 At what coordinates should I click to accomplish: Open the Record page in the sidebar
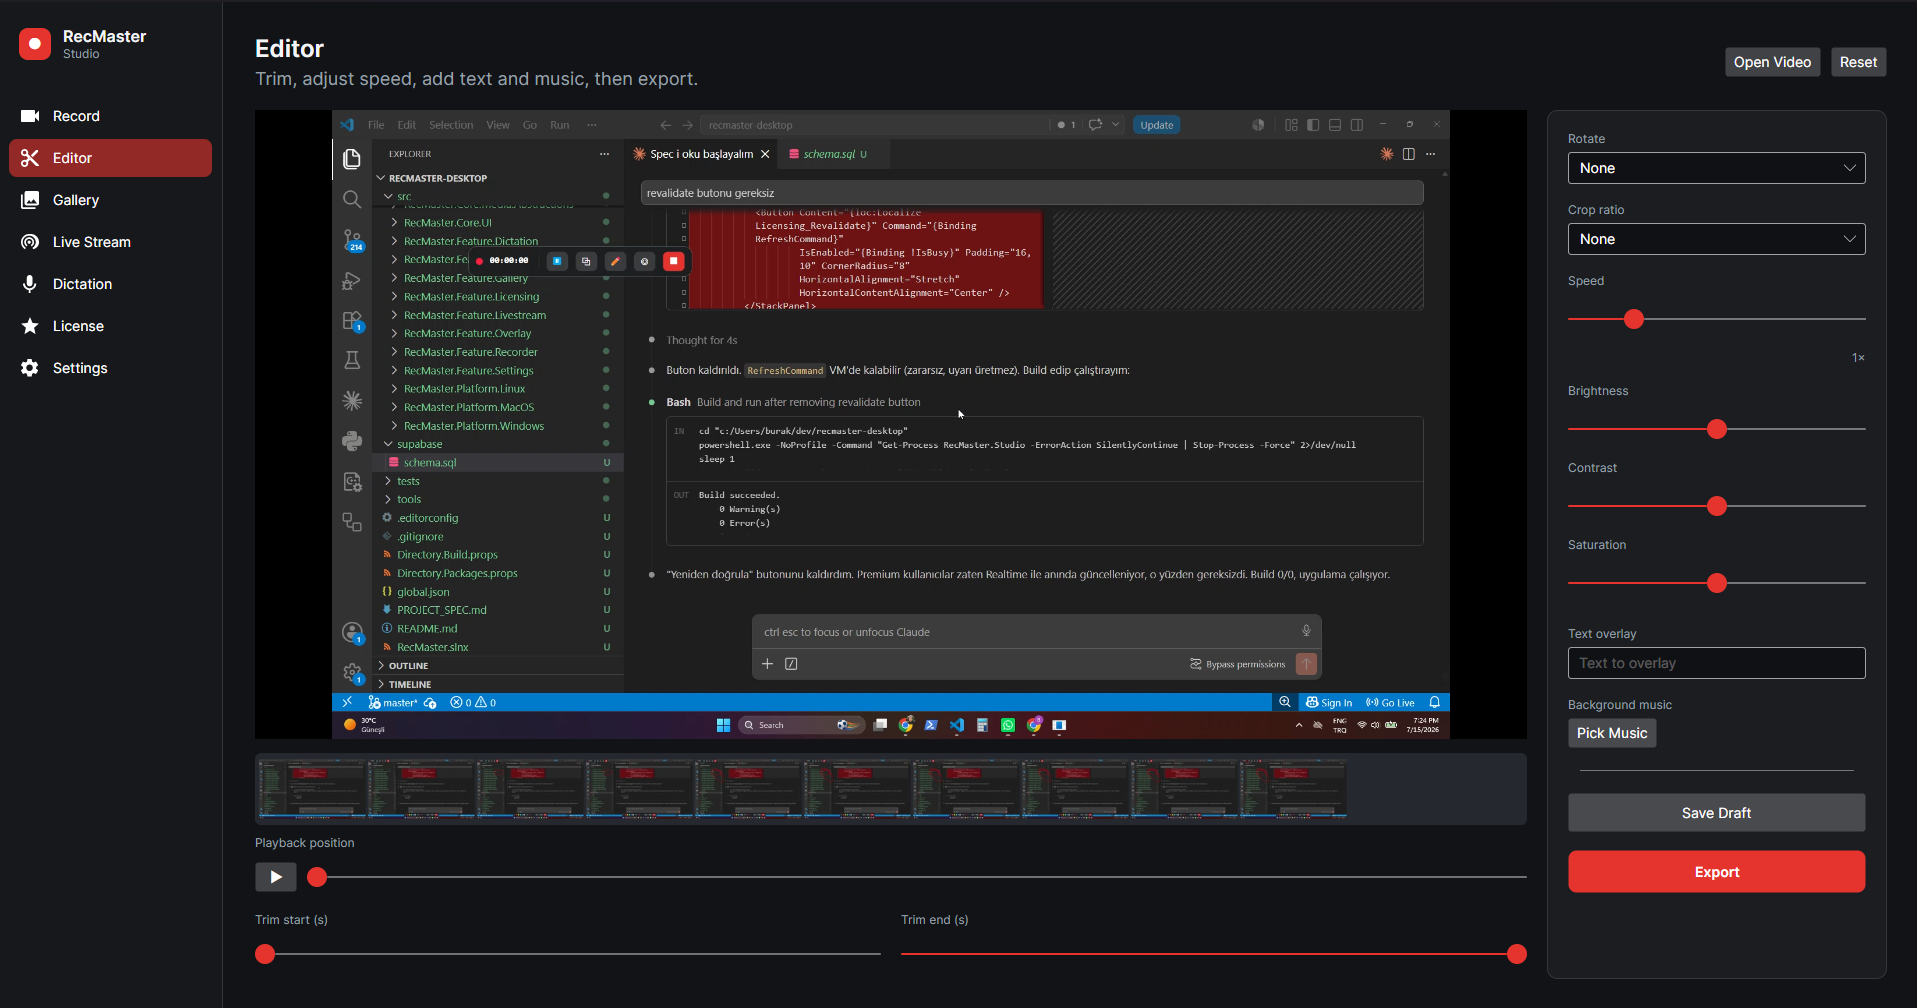pyautogui.click(x=110, y=116)
